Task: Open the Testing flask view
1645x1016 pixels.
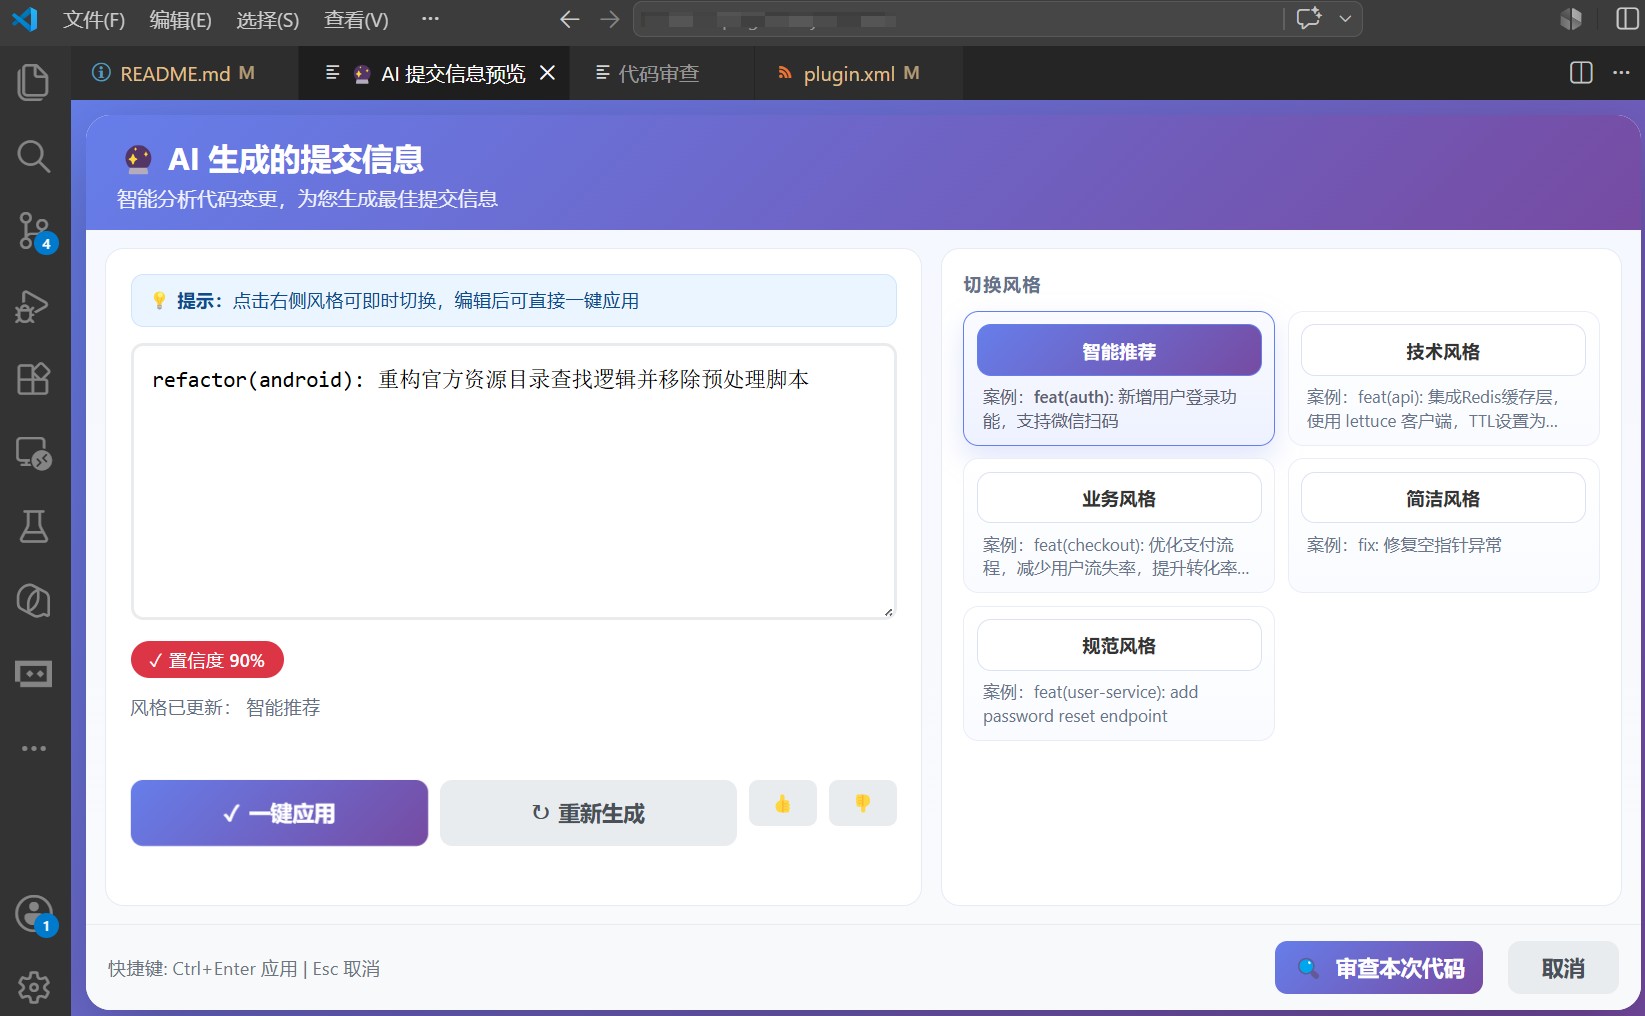Action: [34, 526]
